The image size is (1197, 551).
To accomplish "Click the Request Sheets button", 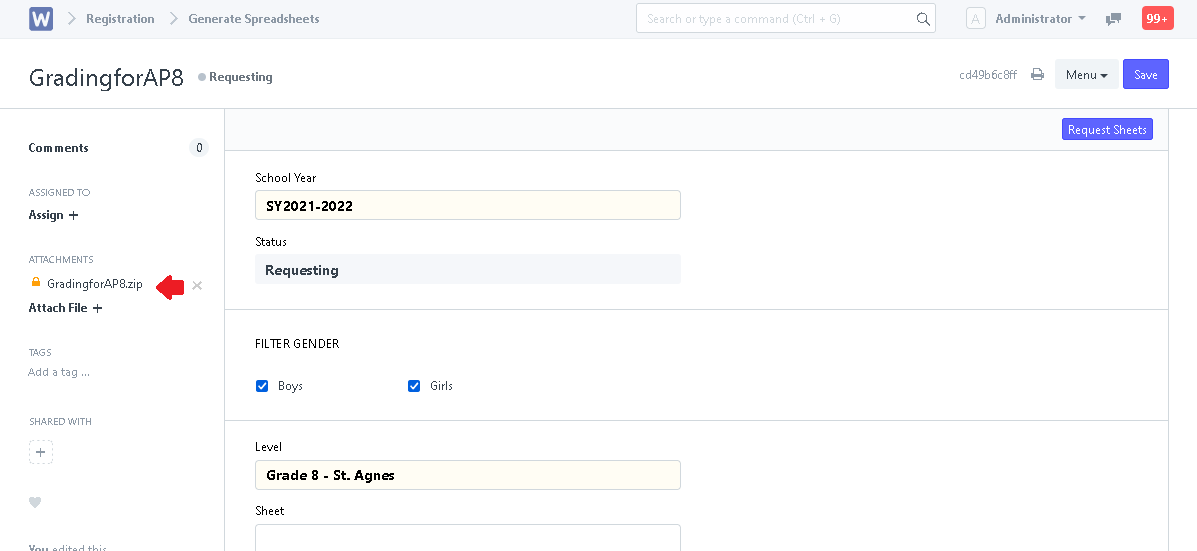I will point(1107,130).
